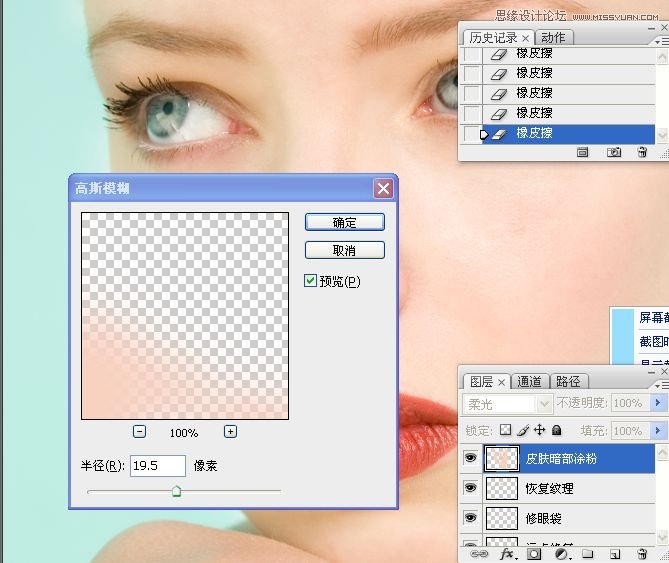This screenshot has width=669, height=563.
Task: Select the 修眼袋 layer thumbnail
Action: tap(502, 518)
